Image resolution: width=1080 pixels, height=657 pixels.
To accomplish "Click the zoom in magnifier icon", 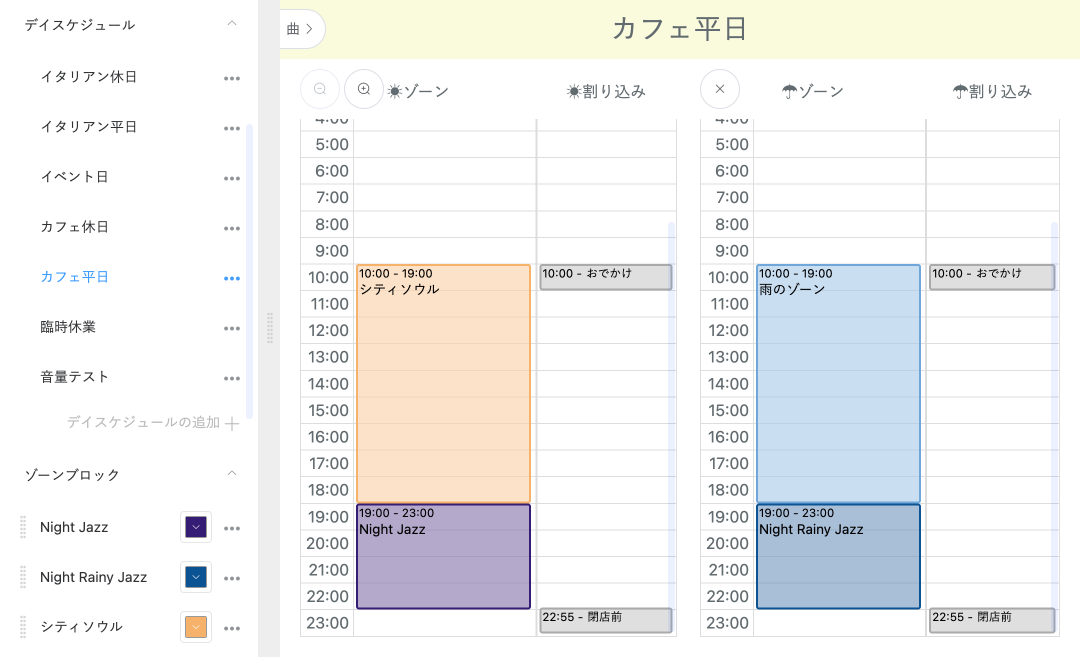I will click(364, 89).
